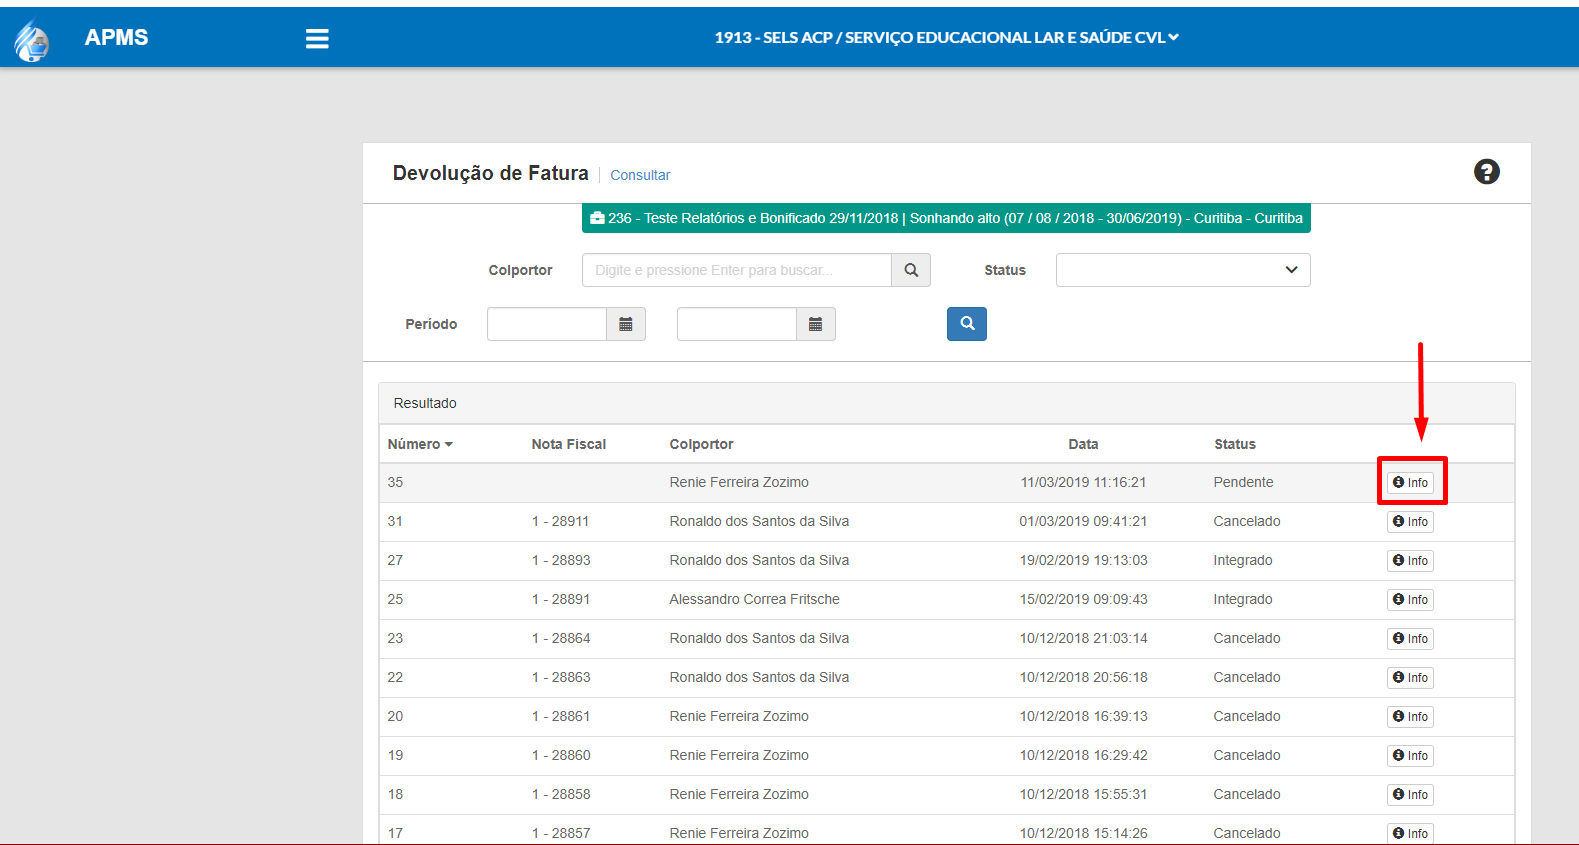Click date 15/02/2019 09:09:43

click(x=1083, y=599)
